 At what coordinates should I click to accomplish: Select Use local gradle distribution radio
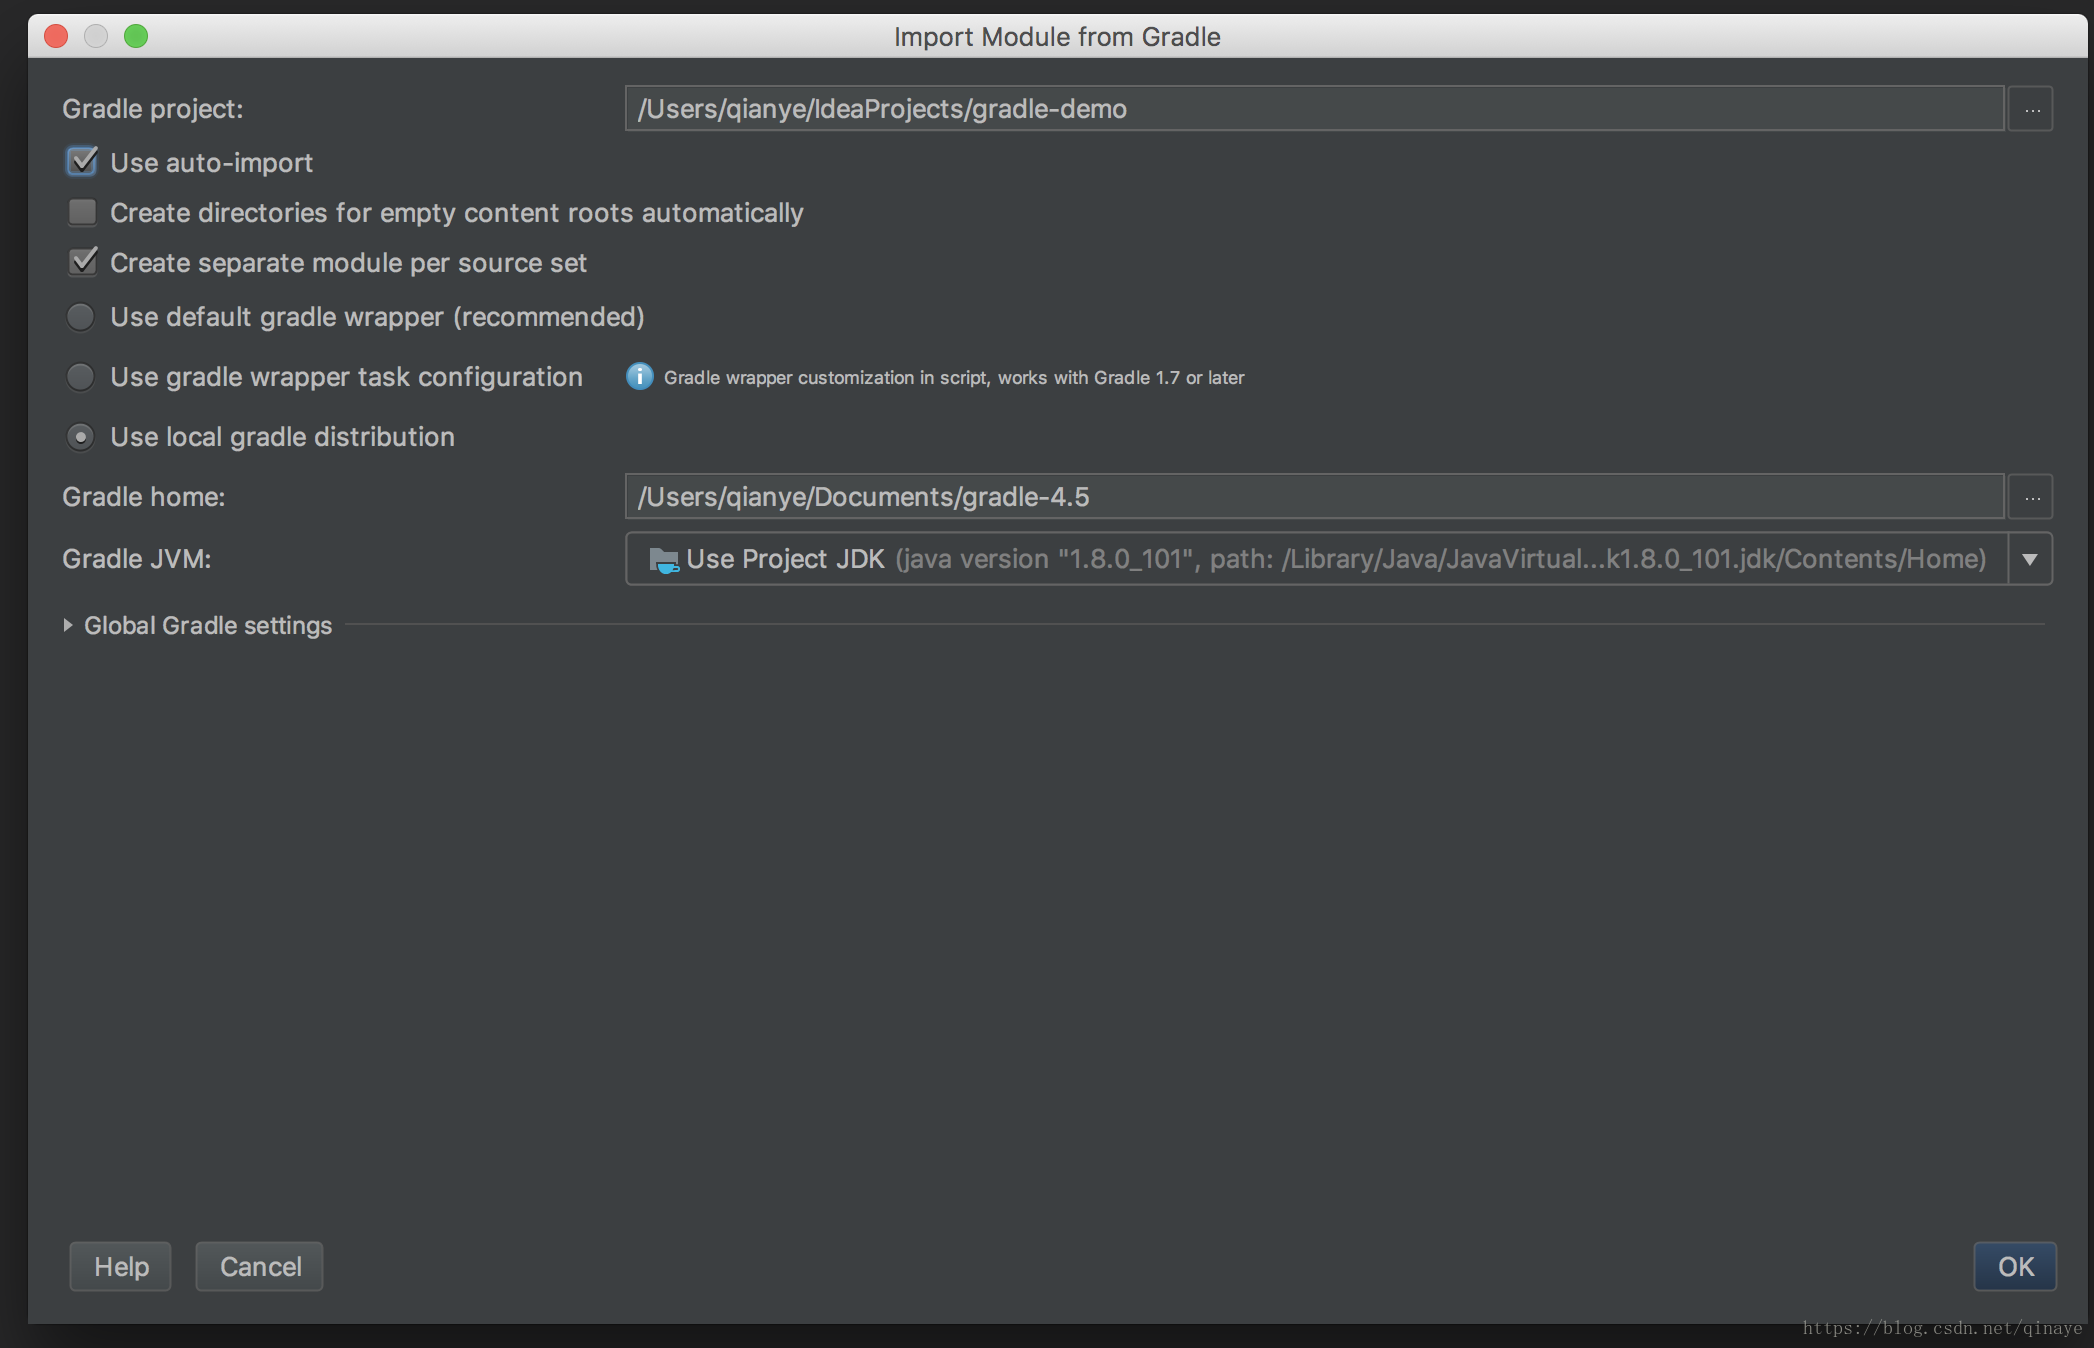click(x=80, y=437)
